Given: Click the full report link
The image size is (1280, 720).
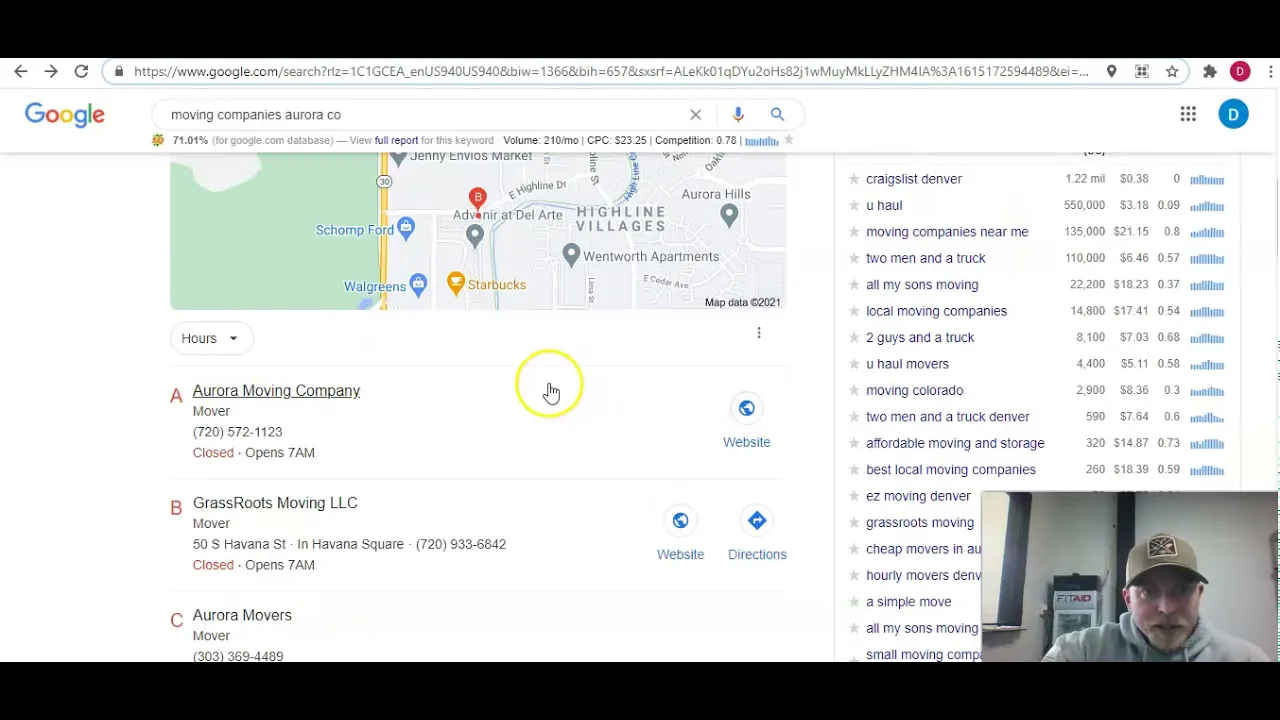Looking at the screenshot, I should (x=396, y=141).
